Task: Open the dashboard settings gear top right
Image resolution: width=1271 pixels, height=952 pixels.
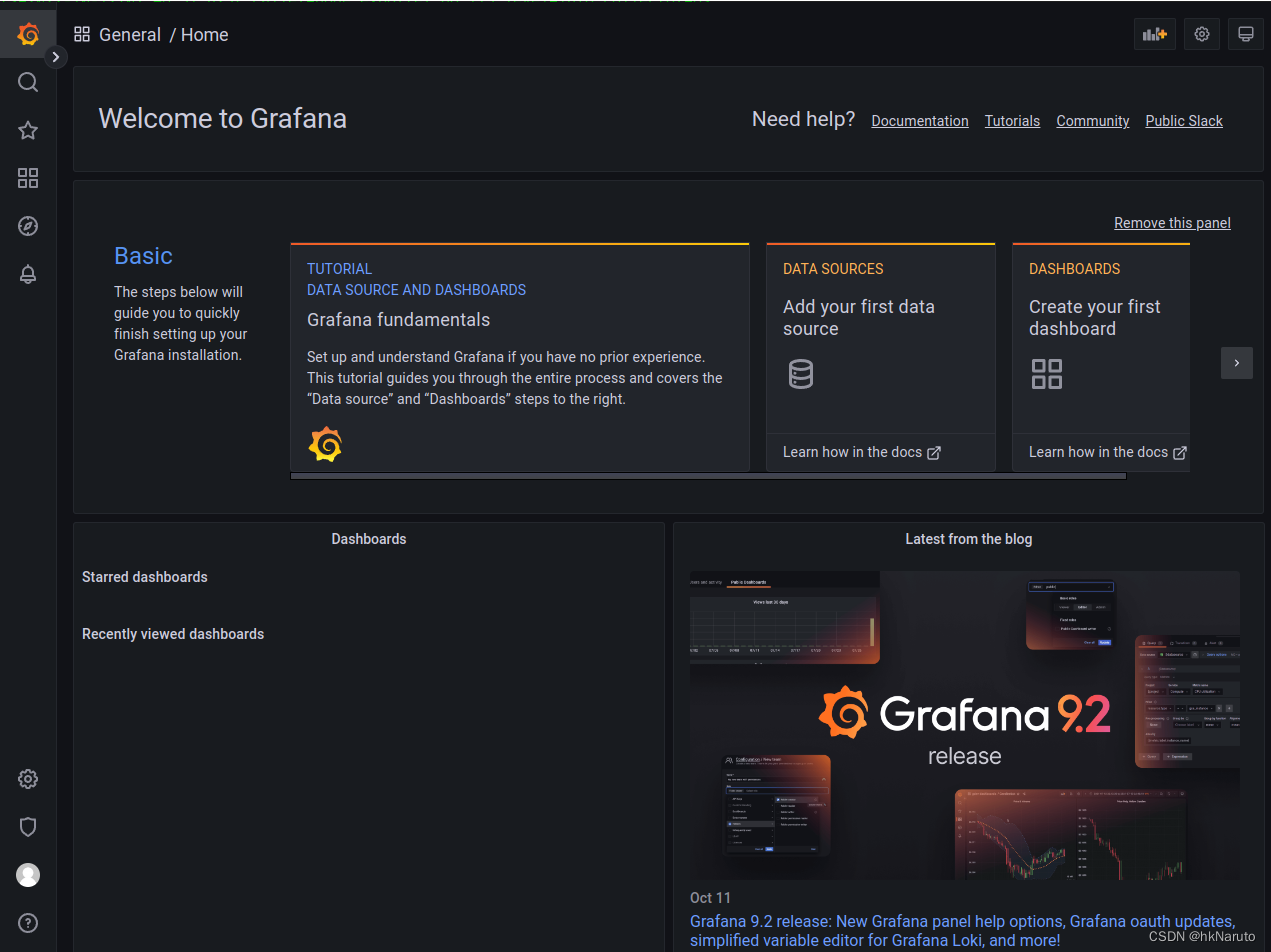Action: pos(1201,34)
